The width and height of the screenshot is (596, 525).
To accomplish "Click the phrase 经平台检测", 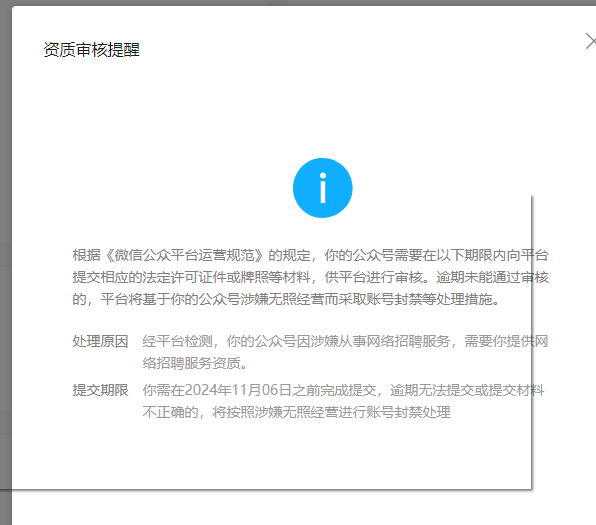I will tap(177, 341).
